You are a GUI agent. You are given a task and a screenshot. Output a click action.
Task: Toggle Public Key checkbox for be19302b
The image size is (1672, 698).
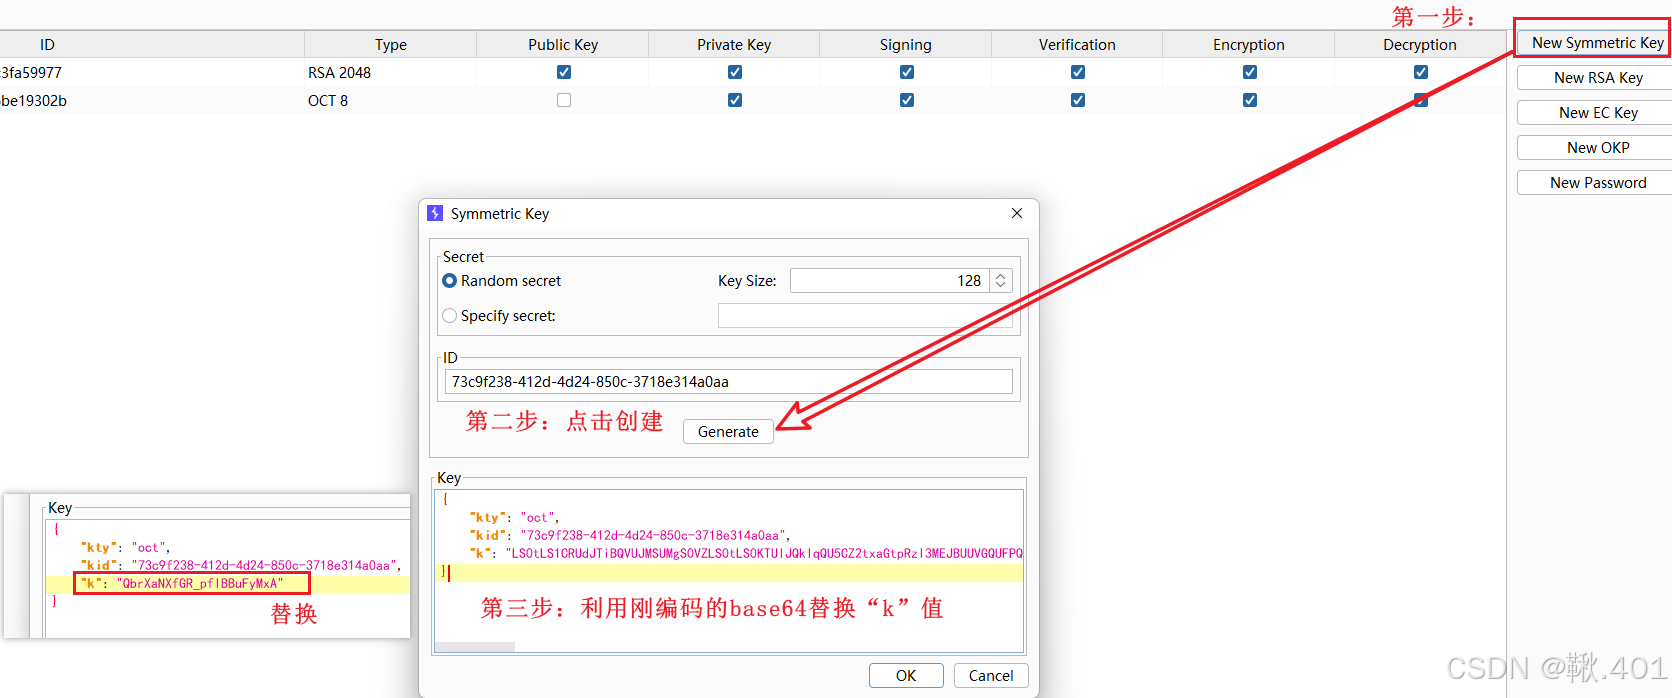click(x=564, y=100)
